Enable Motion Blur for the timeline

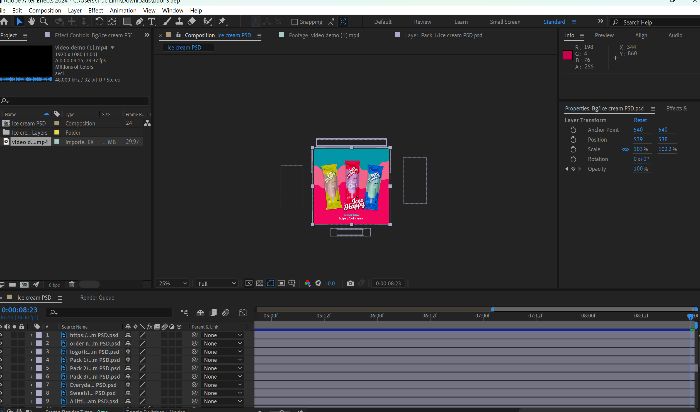point(226,312)
